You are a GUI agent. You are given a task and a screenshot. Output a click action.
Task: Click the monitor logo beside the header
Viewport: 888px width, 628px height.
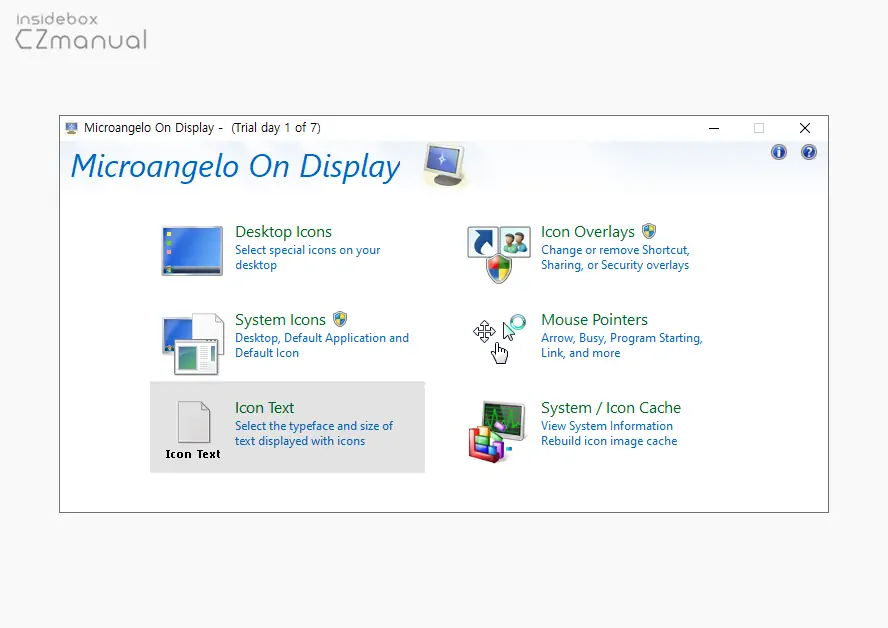[443, 164]
